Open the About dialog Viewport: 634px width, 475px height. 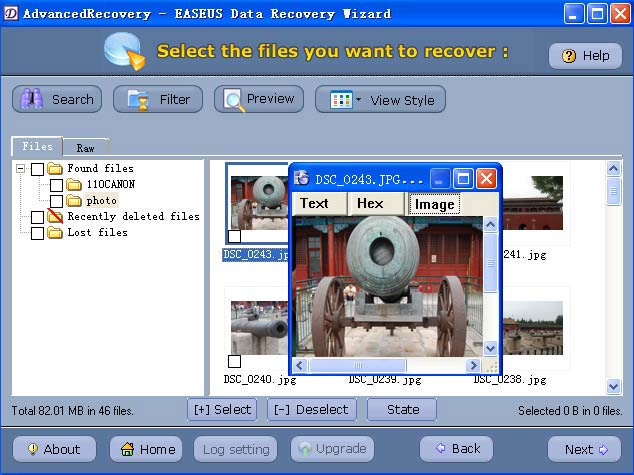(x=54, y=449)
